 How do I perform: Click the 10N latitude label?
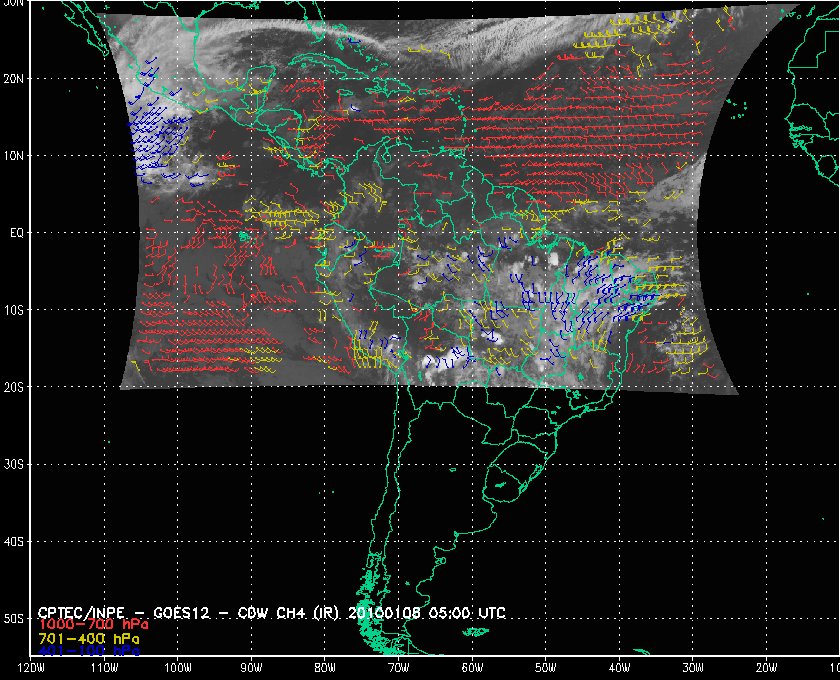coord(13,156)
